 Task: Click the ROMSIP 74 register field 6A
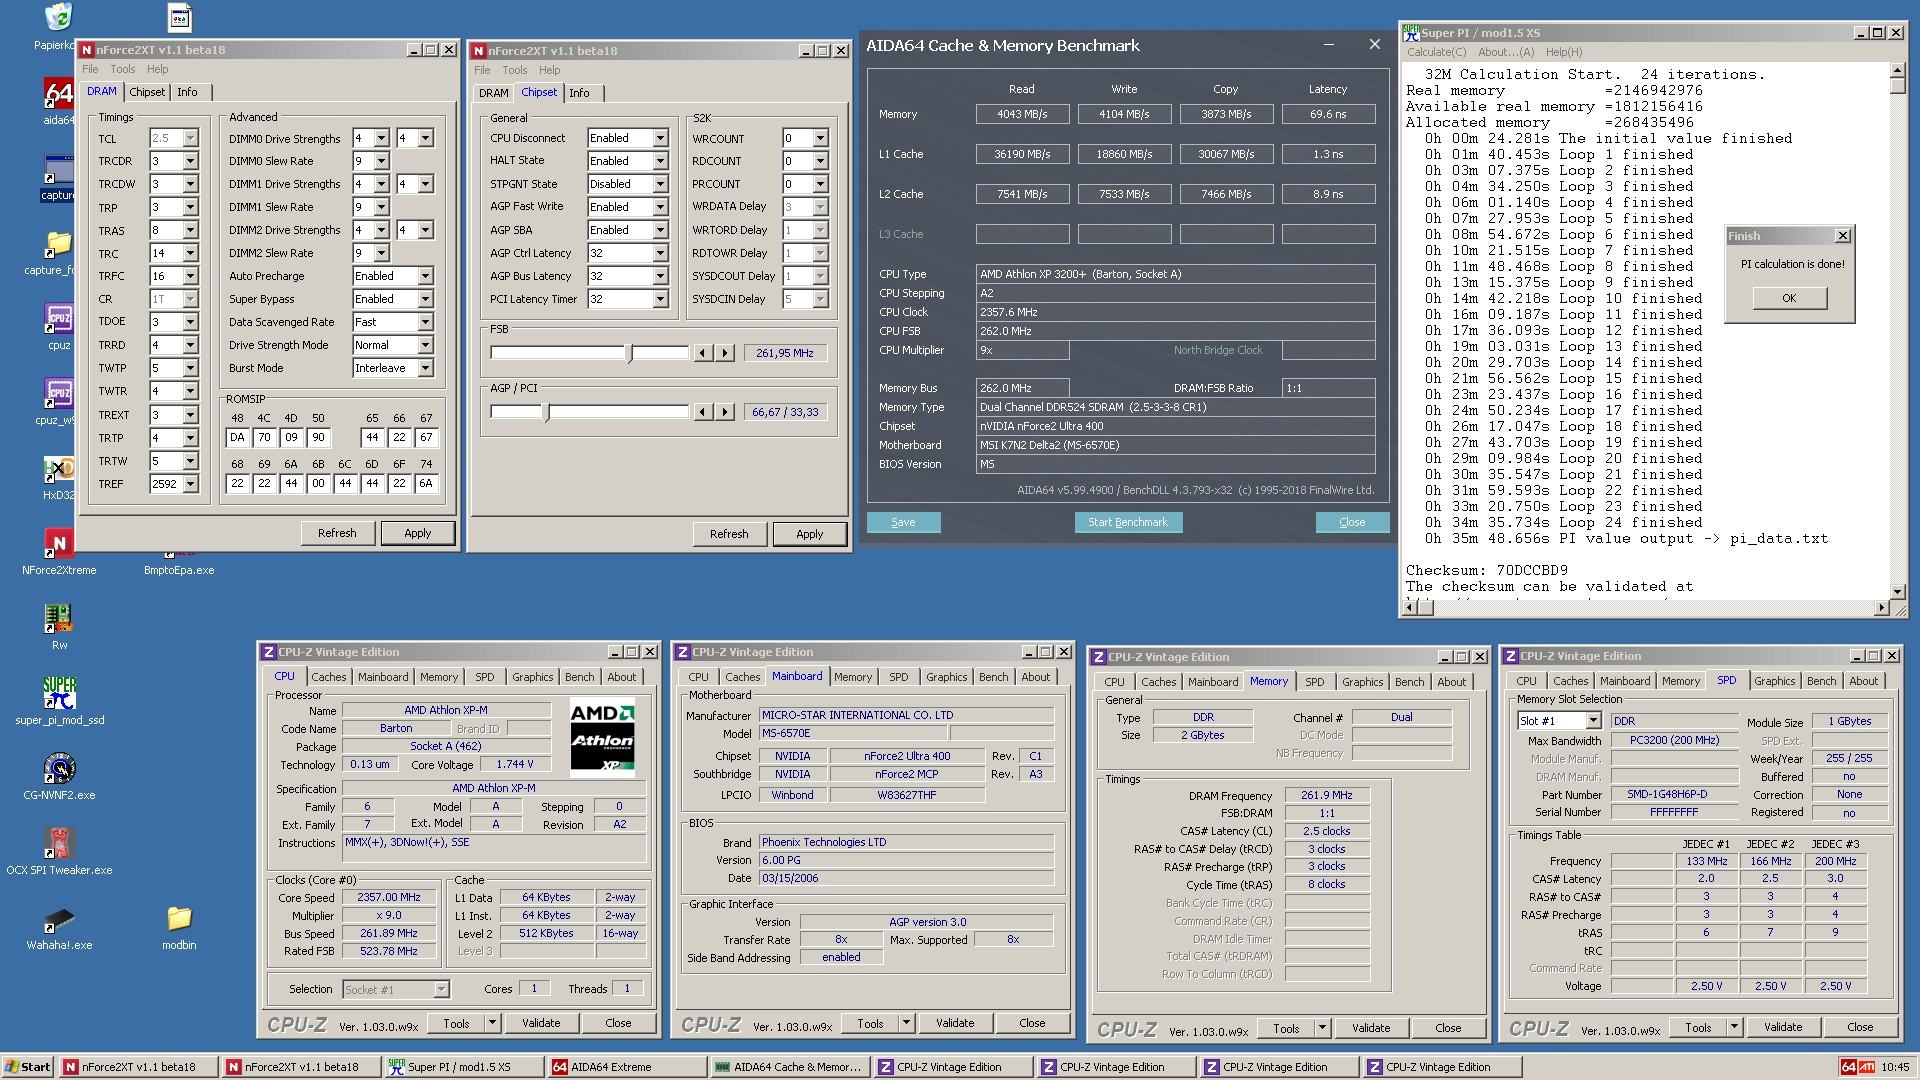(x=426, y=484)
